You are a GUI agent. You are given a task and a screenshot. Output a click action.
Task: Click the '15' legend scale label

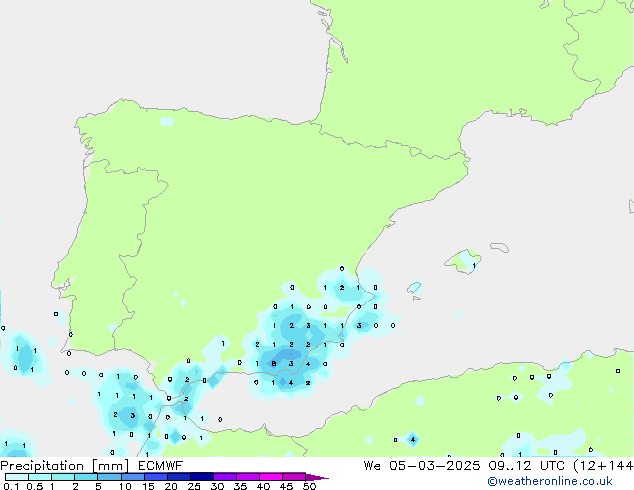tap(148, 486)
